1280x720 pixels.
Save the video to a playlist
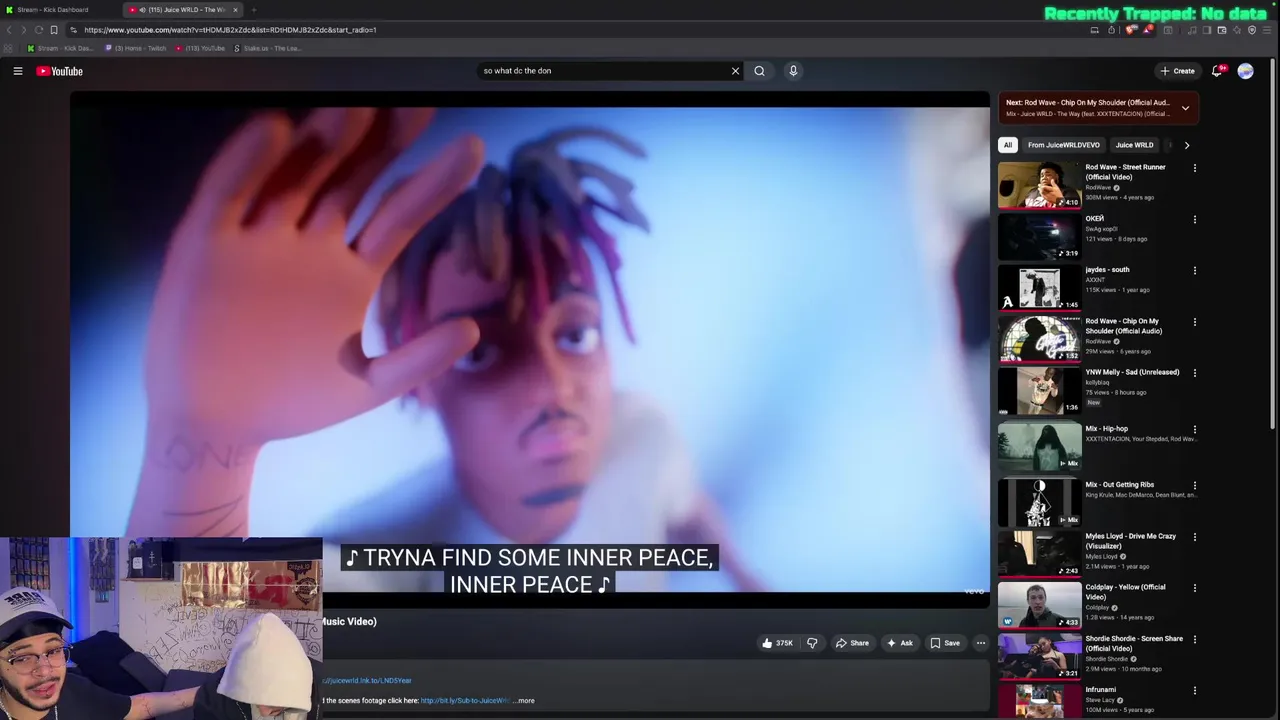tap(945, 643)
